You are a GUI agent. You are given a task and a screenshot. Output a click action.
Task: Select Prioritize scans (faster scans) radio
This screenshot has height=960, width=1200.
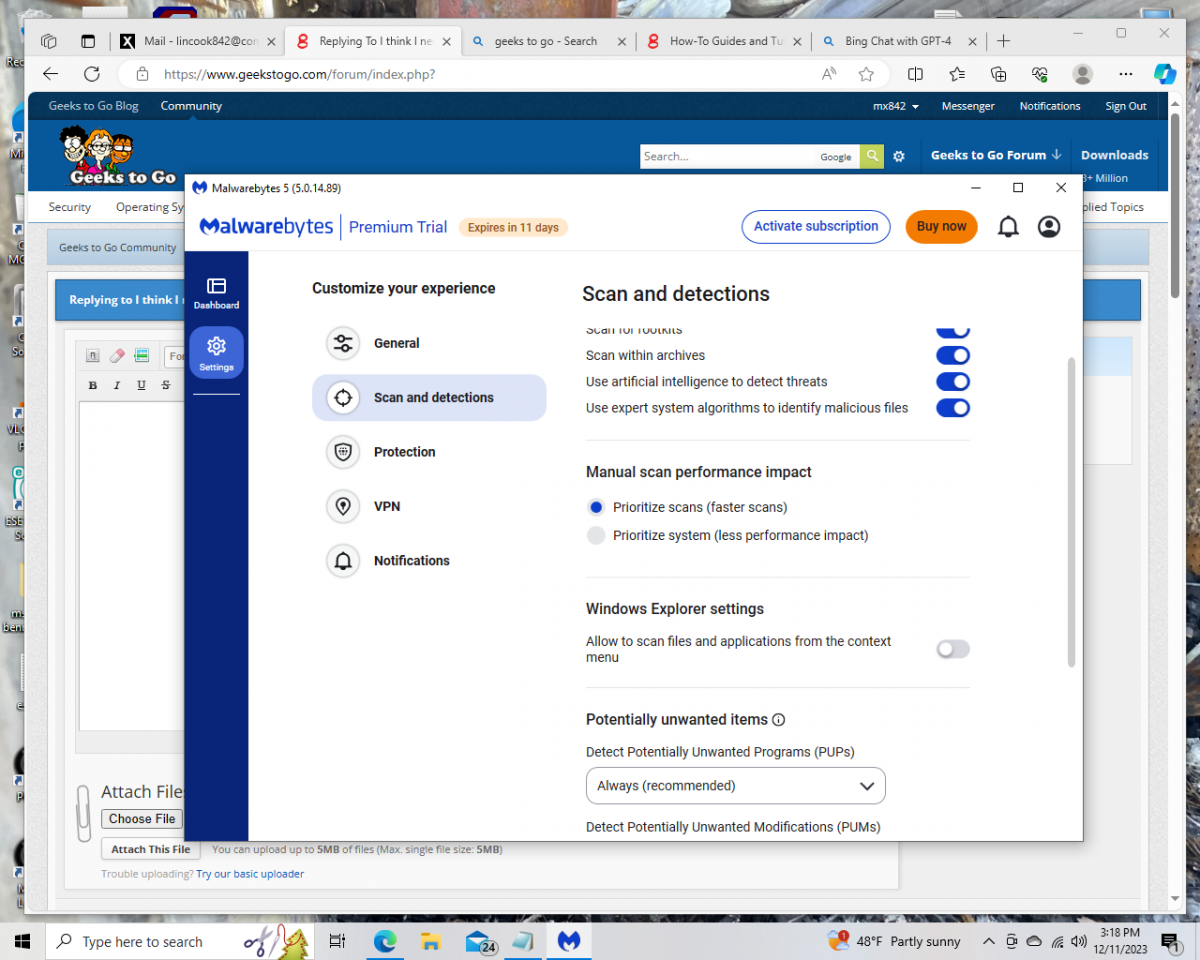coord(596,507)
